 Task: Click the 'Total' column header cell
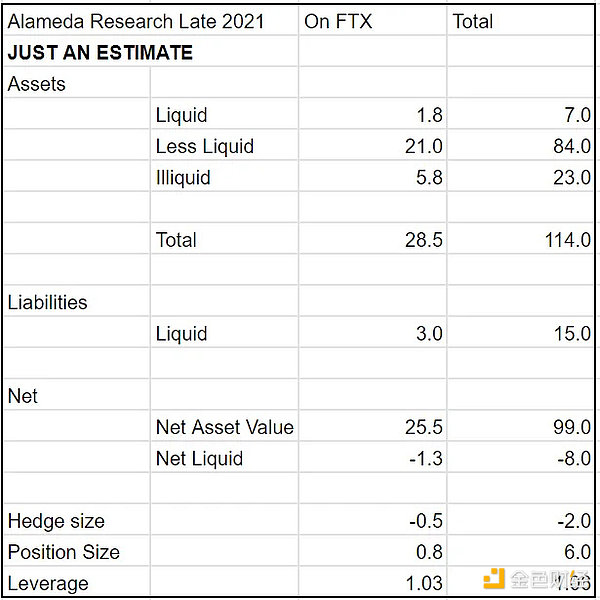[x=520, y=20]
